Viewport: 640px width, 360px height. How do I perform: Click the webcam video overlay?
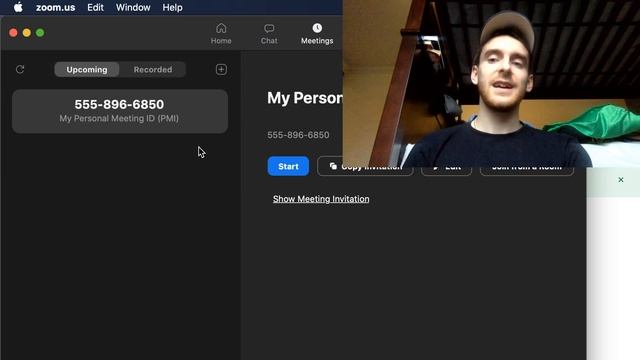491,83
